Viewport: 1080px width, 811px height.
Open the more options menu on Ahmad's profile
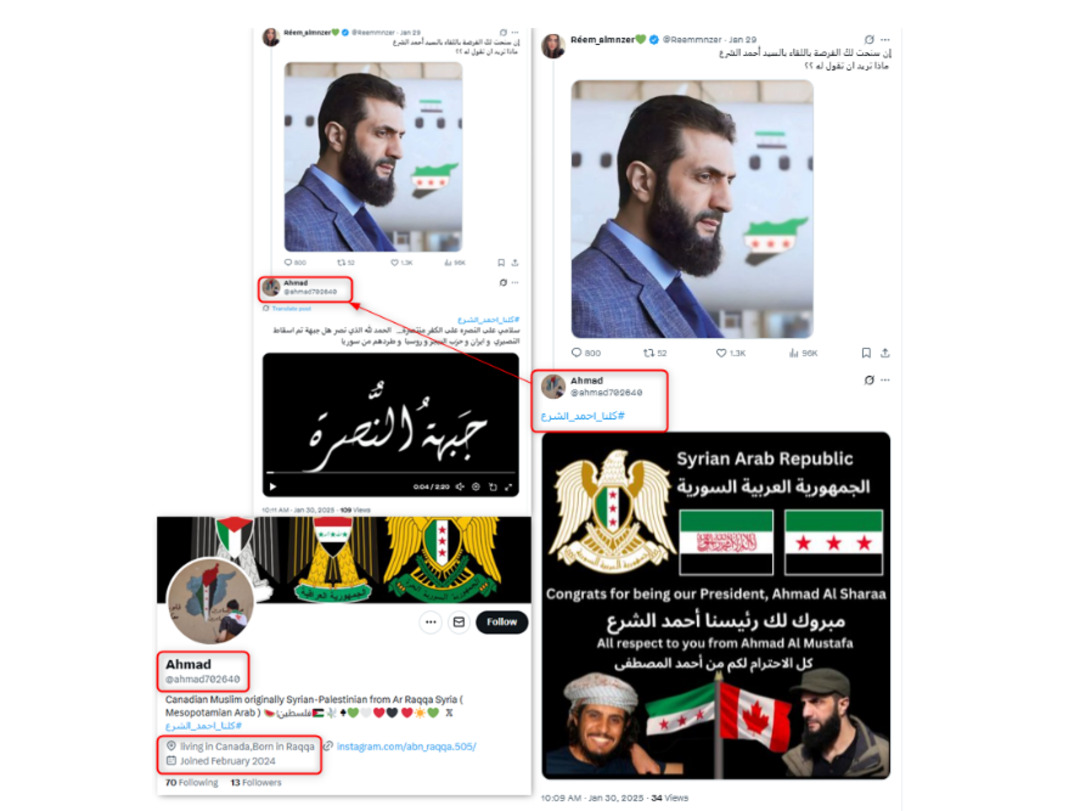click(430, 622)
